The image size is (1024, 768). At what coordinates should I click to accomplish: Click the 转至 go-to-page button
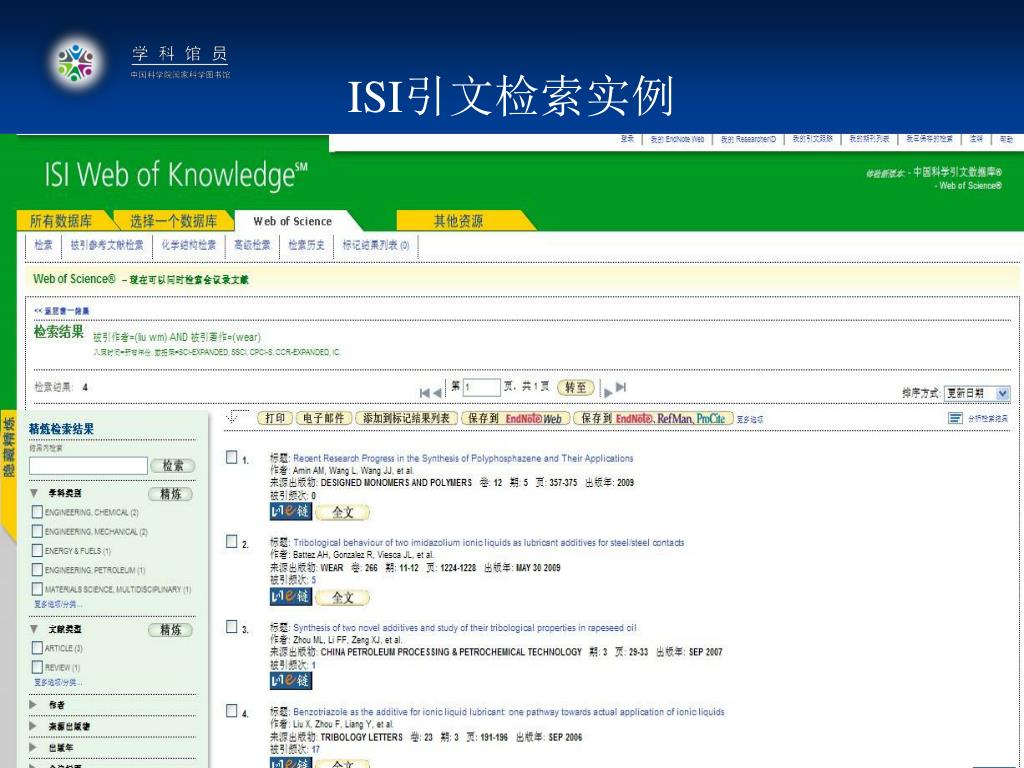576,387
